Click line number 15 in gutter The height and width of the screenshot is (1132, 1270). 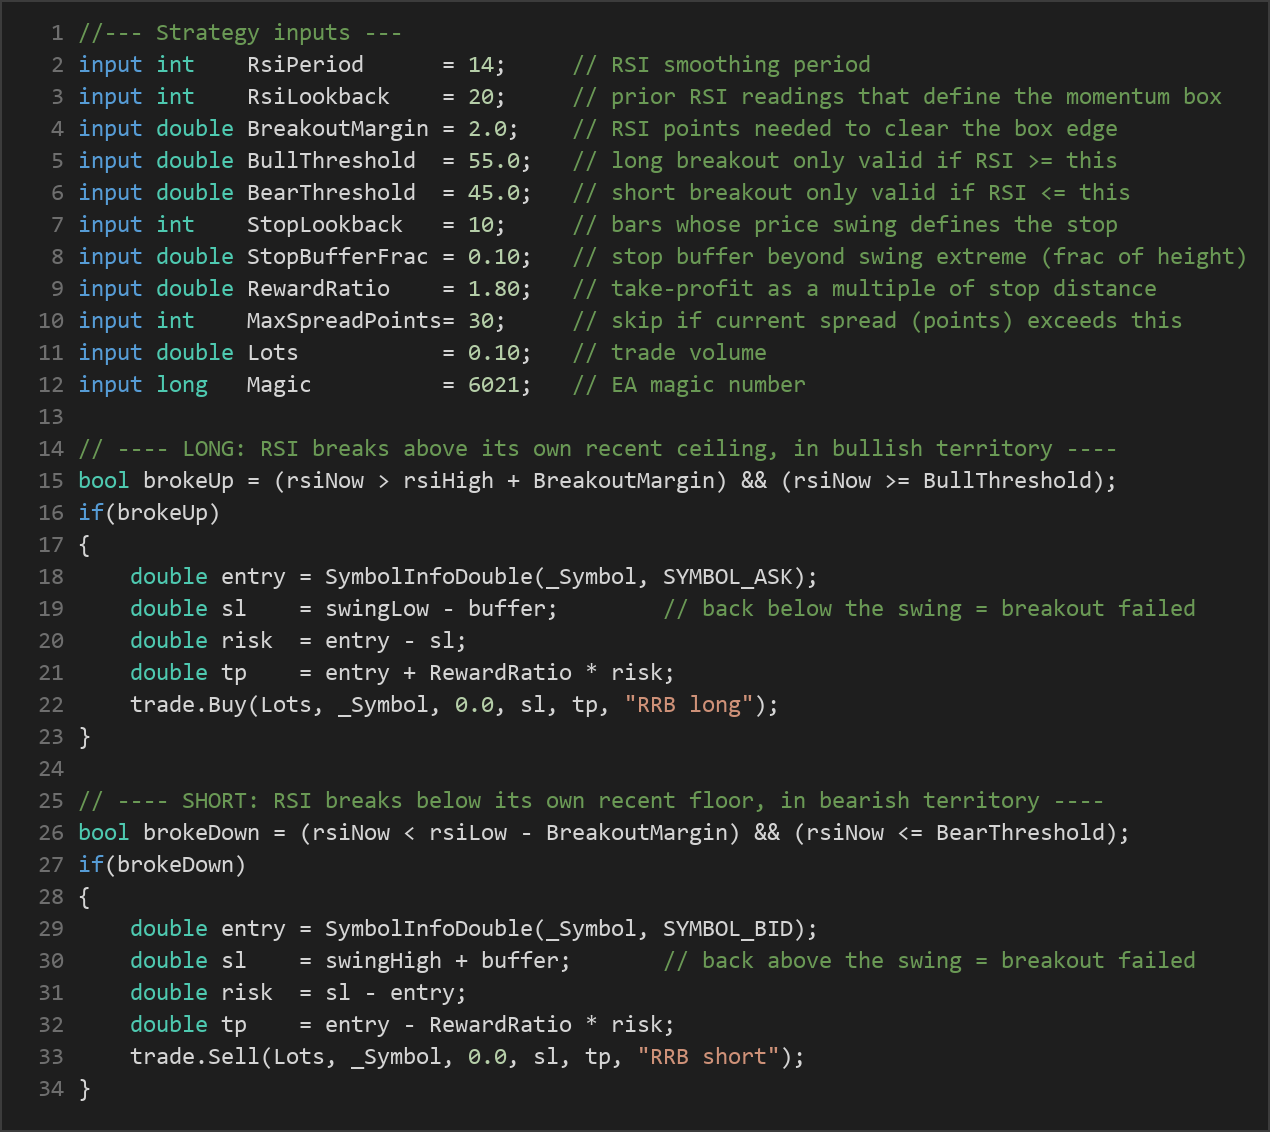pyautogui.click(x=51, y=481)
